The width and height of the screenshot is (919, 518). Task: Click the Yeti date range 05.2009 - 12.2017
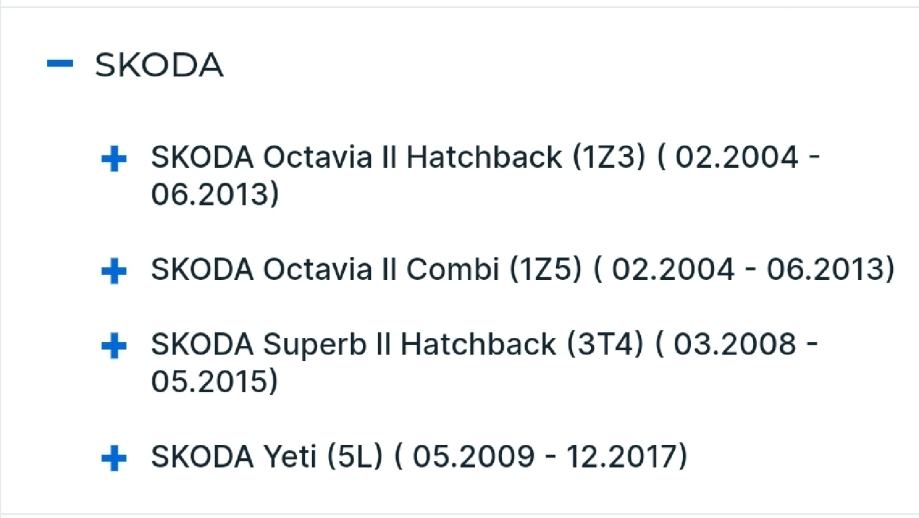click(x=546, y=458)
